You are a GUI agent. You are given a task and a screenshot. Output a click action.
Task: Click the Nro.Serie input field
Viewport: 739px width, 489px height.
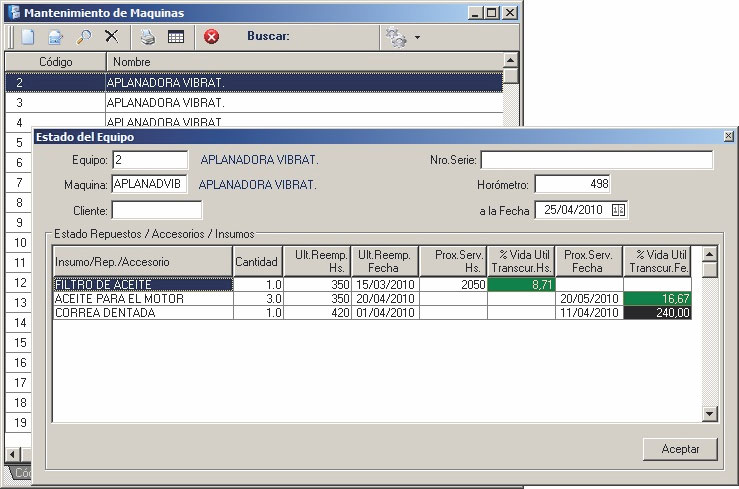[x=597, y=160]
